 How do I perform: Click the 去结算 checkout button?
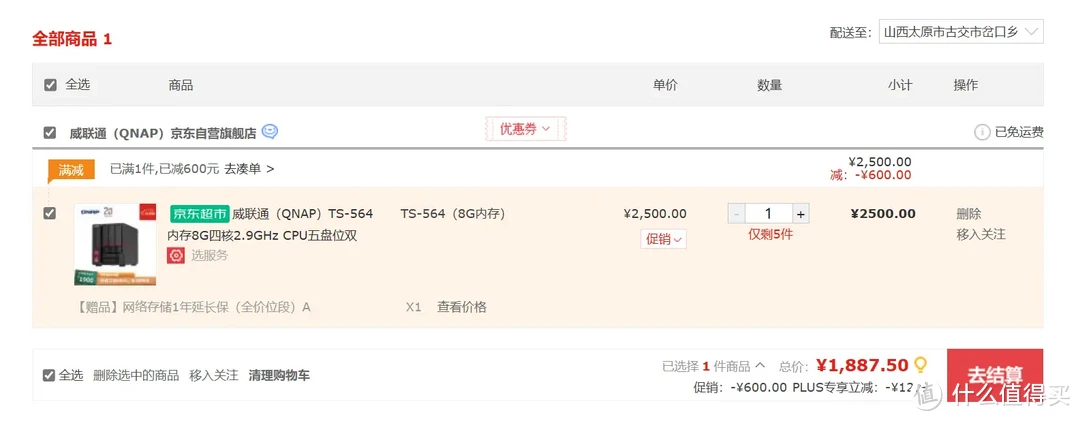coord(995,375)
